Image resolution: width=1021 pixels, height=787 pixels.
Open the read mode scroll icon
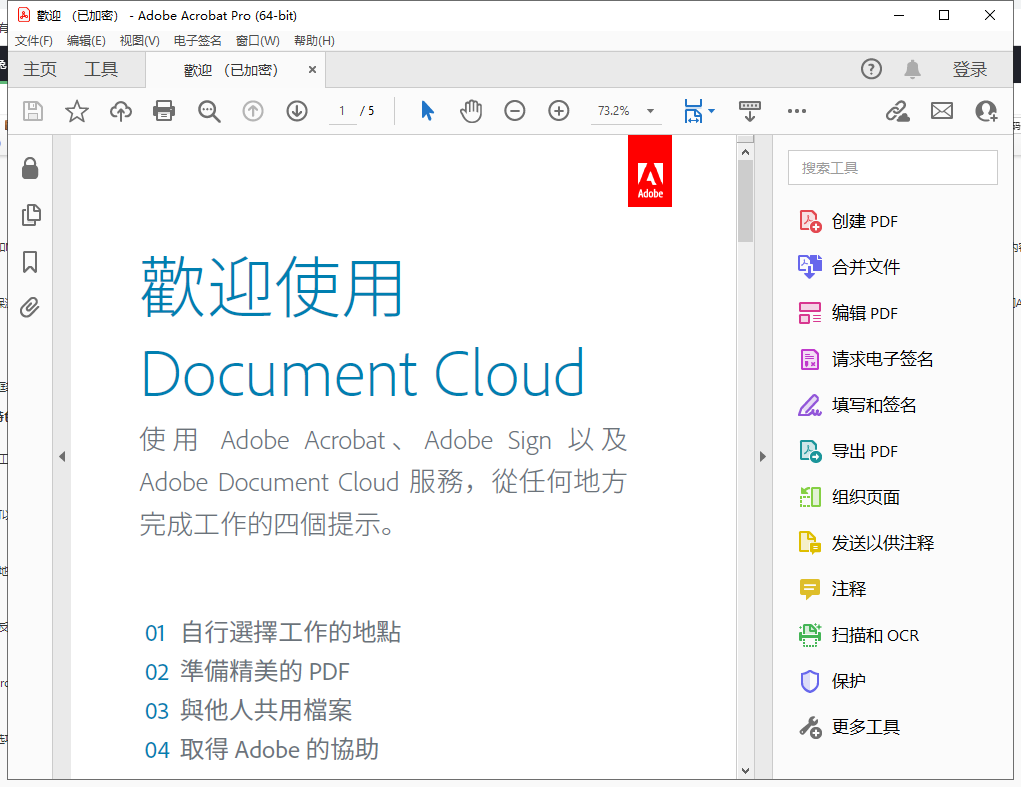click(749, 111)
